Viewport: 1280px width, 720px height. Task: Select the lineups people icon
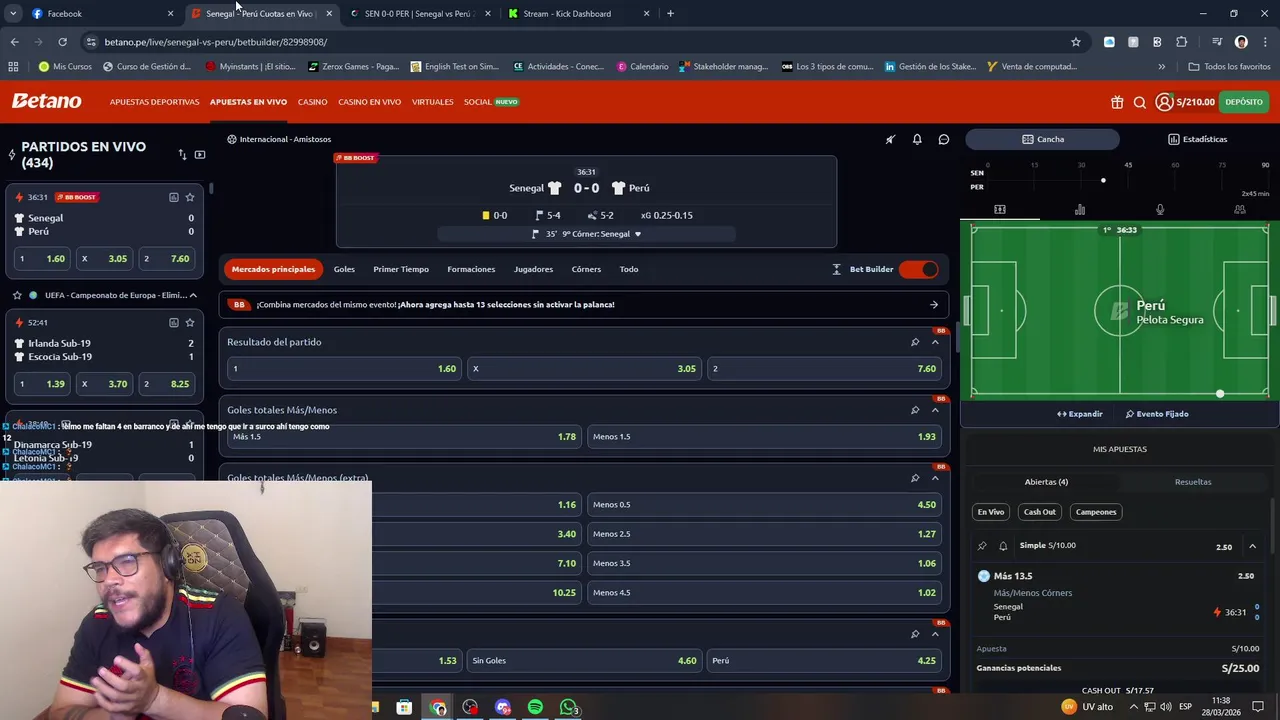click(1240, 209)
